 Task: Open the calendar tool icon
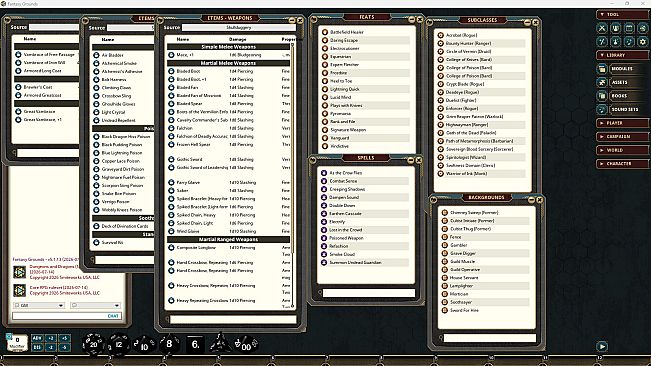pos(629,28)
